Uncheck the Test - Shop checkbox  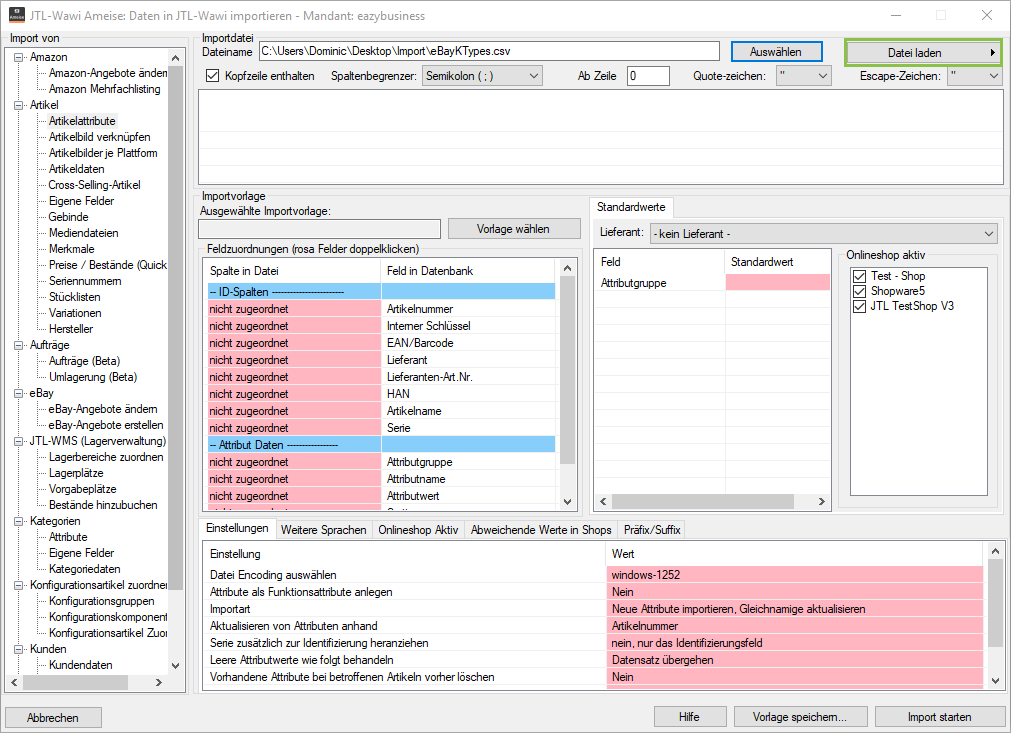[x=859, y=276]
